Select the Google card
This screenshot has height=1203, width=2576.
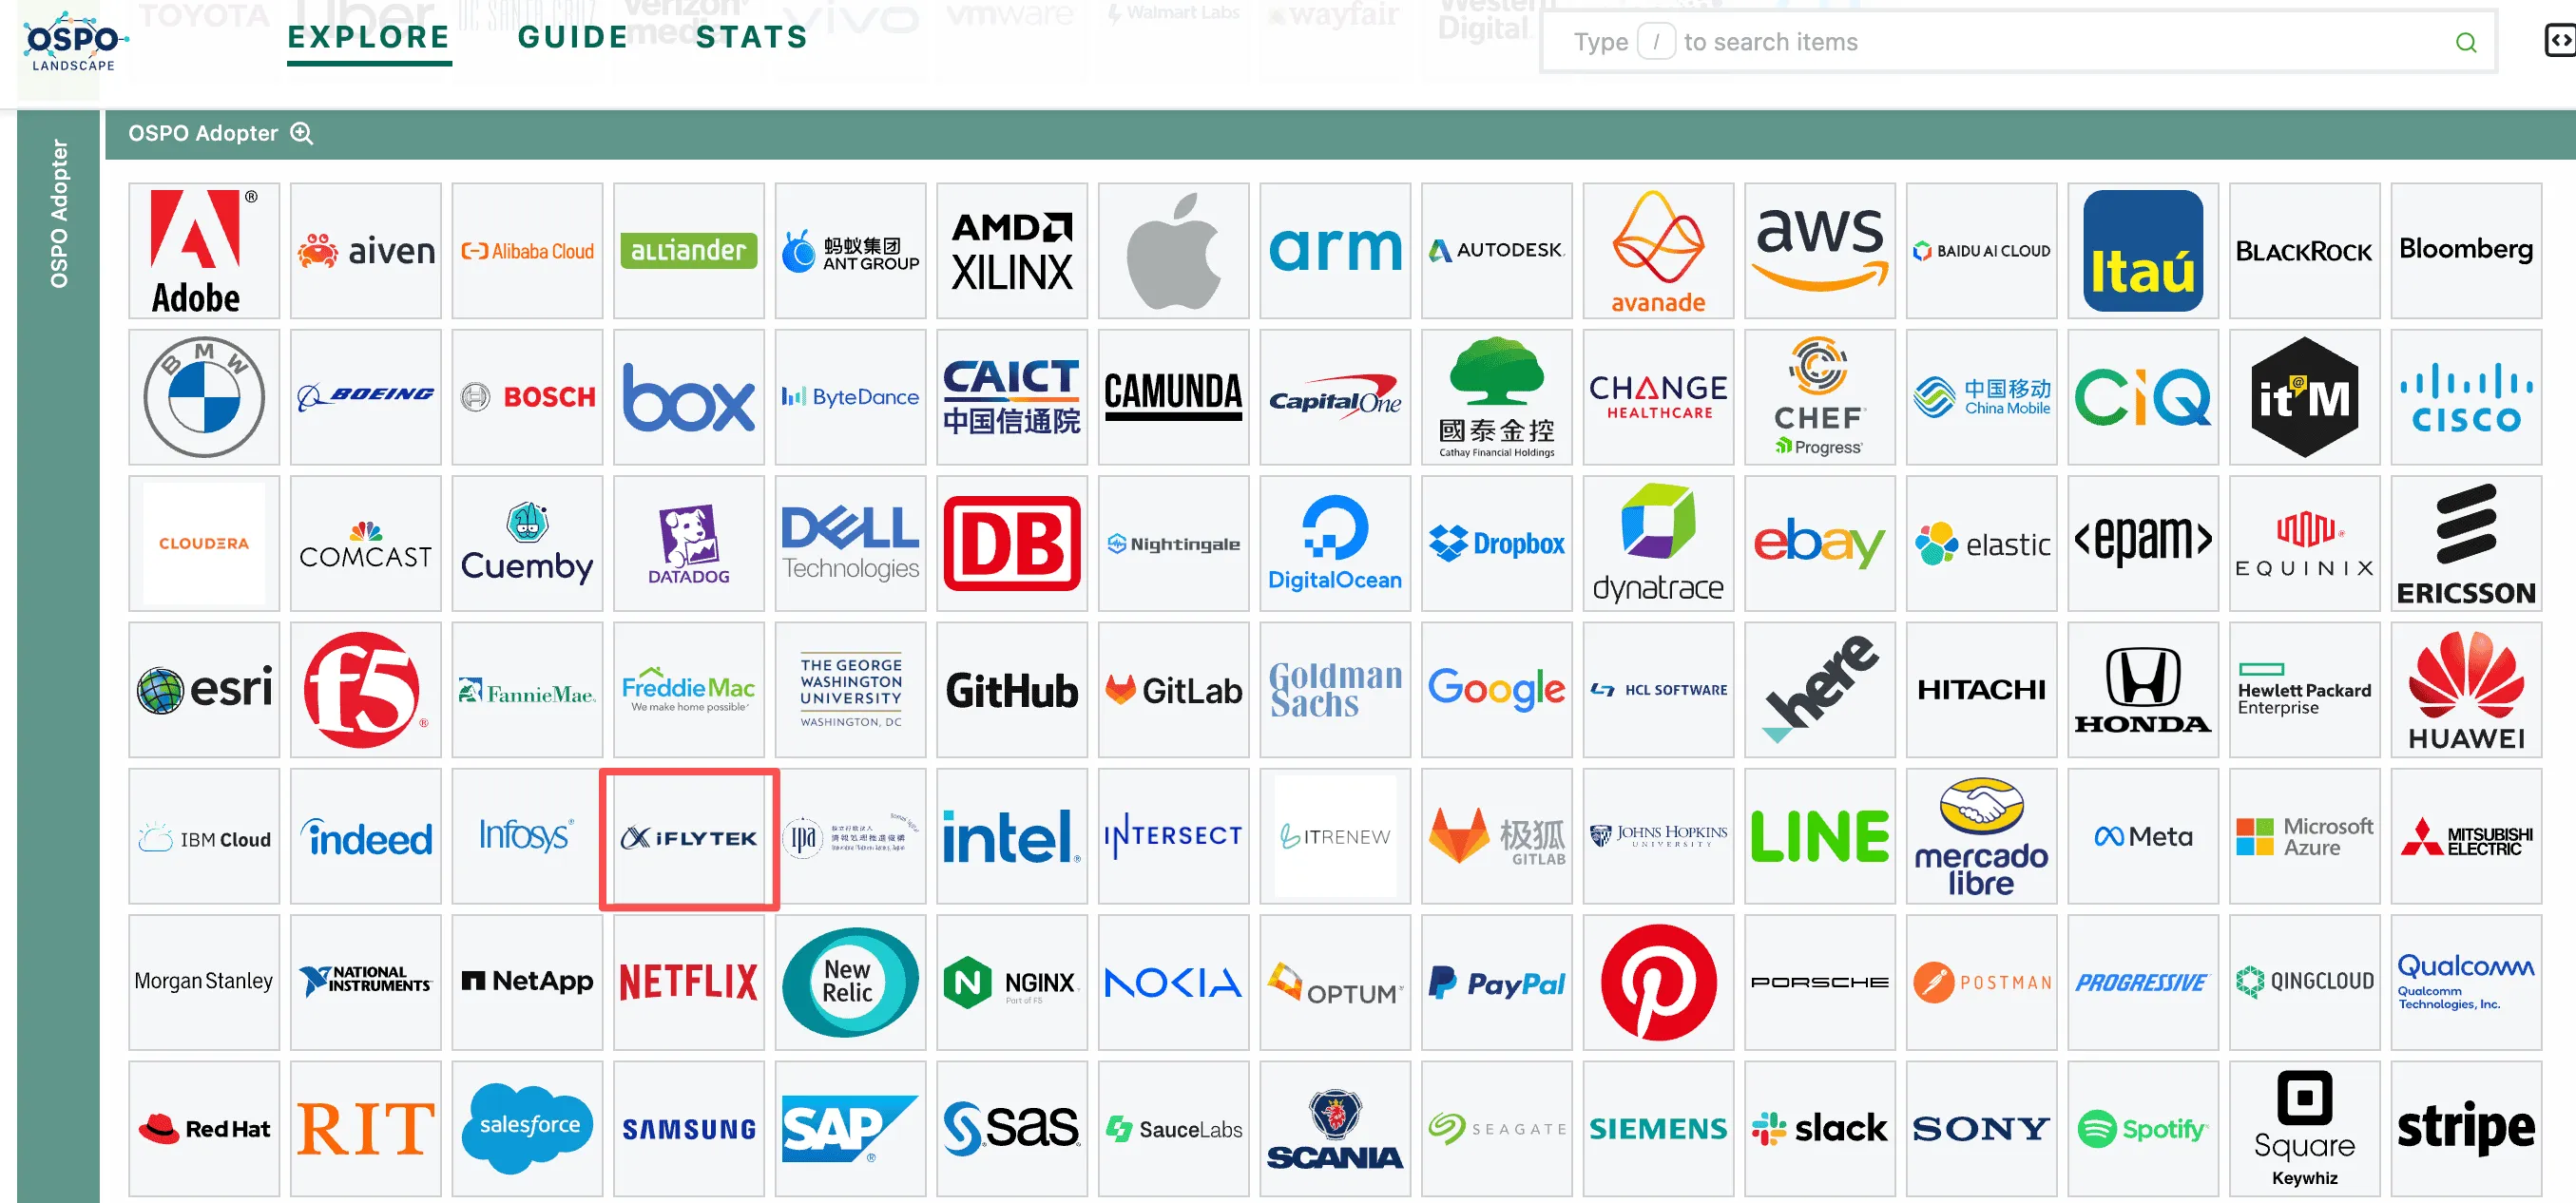(x=1496, y=690)
